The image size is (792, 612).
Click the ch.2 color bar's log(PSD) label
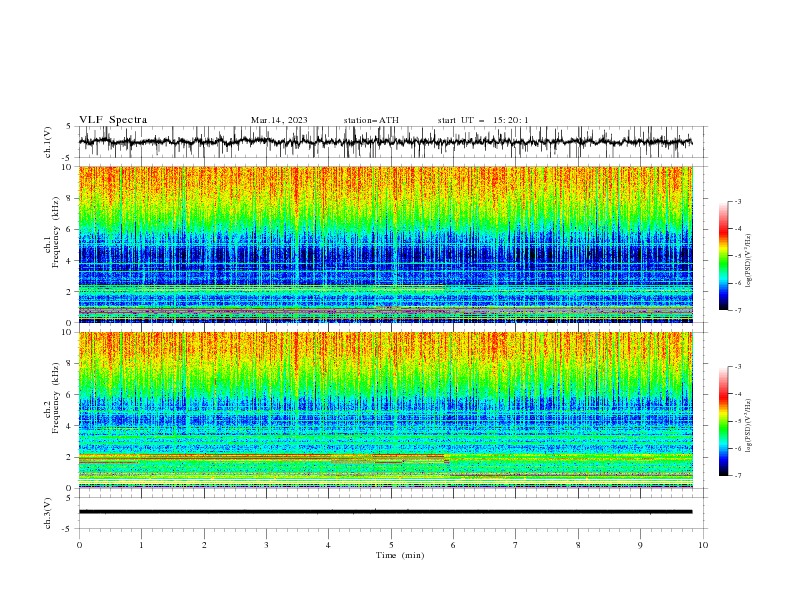749,426
